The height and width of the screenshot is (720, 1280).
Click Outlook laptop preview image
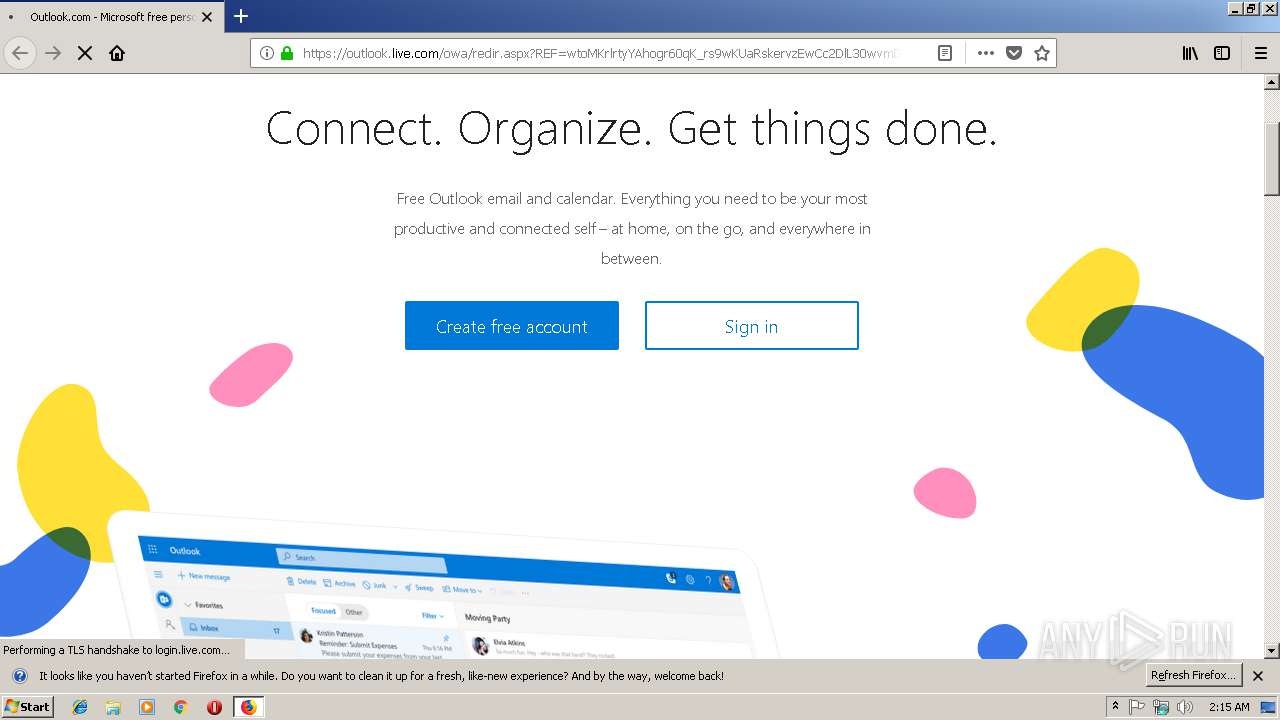440,586
